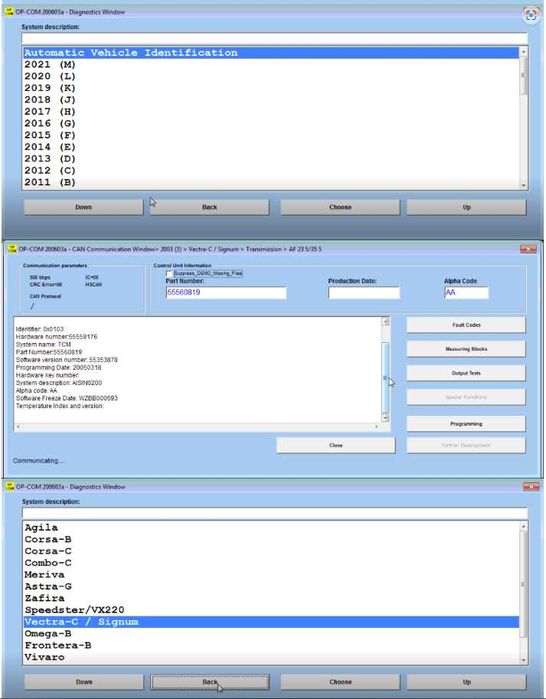Select Corsa-B in the model list
This screenshot has height=699, width=546.
(x=271, y=539)
